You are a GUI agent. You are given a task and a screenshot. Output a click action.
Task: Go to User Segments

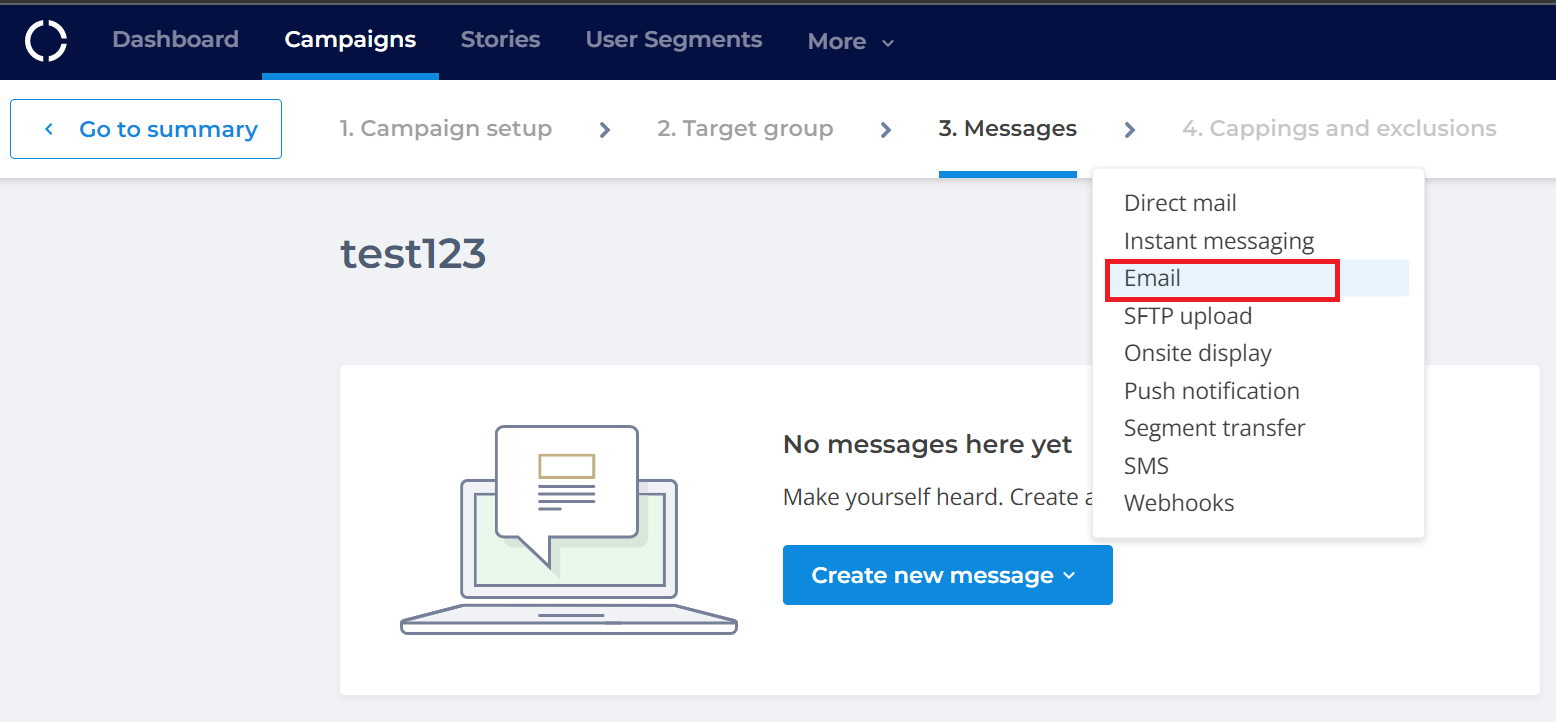[x=673, y=40]
